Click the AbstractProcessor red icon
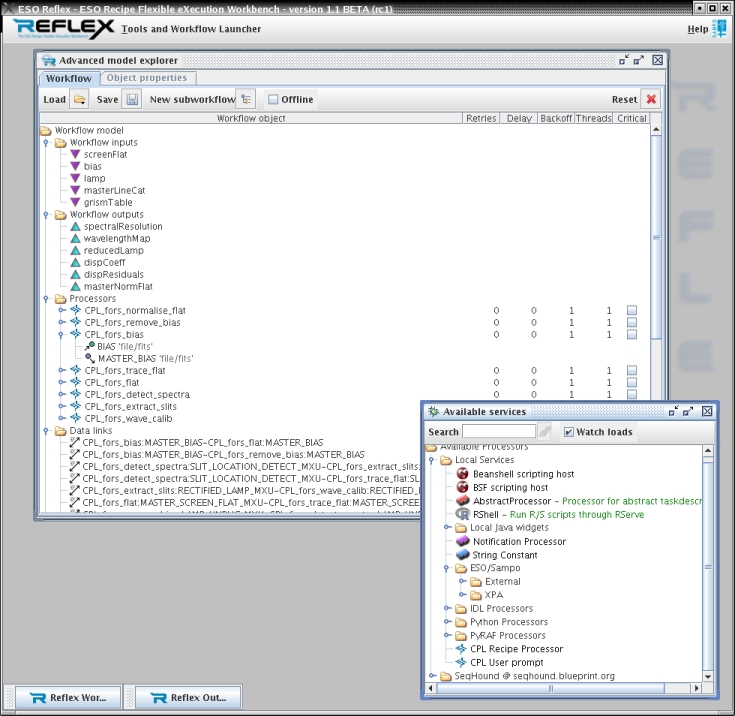Screen dimensions: 735x716 [463, 501]
